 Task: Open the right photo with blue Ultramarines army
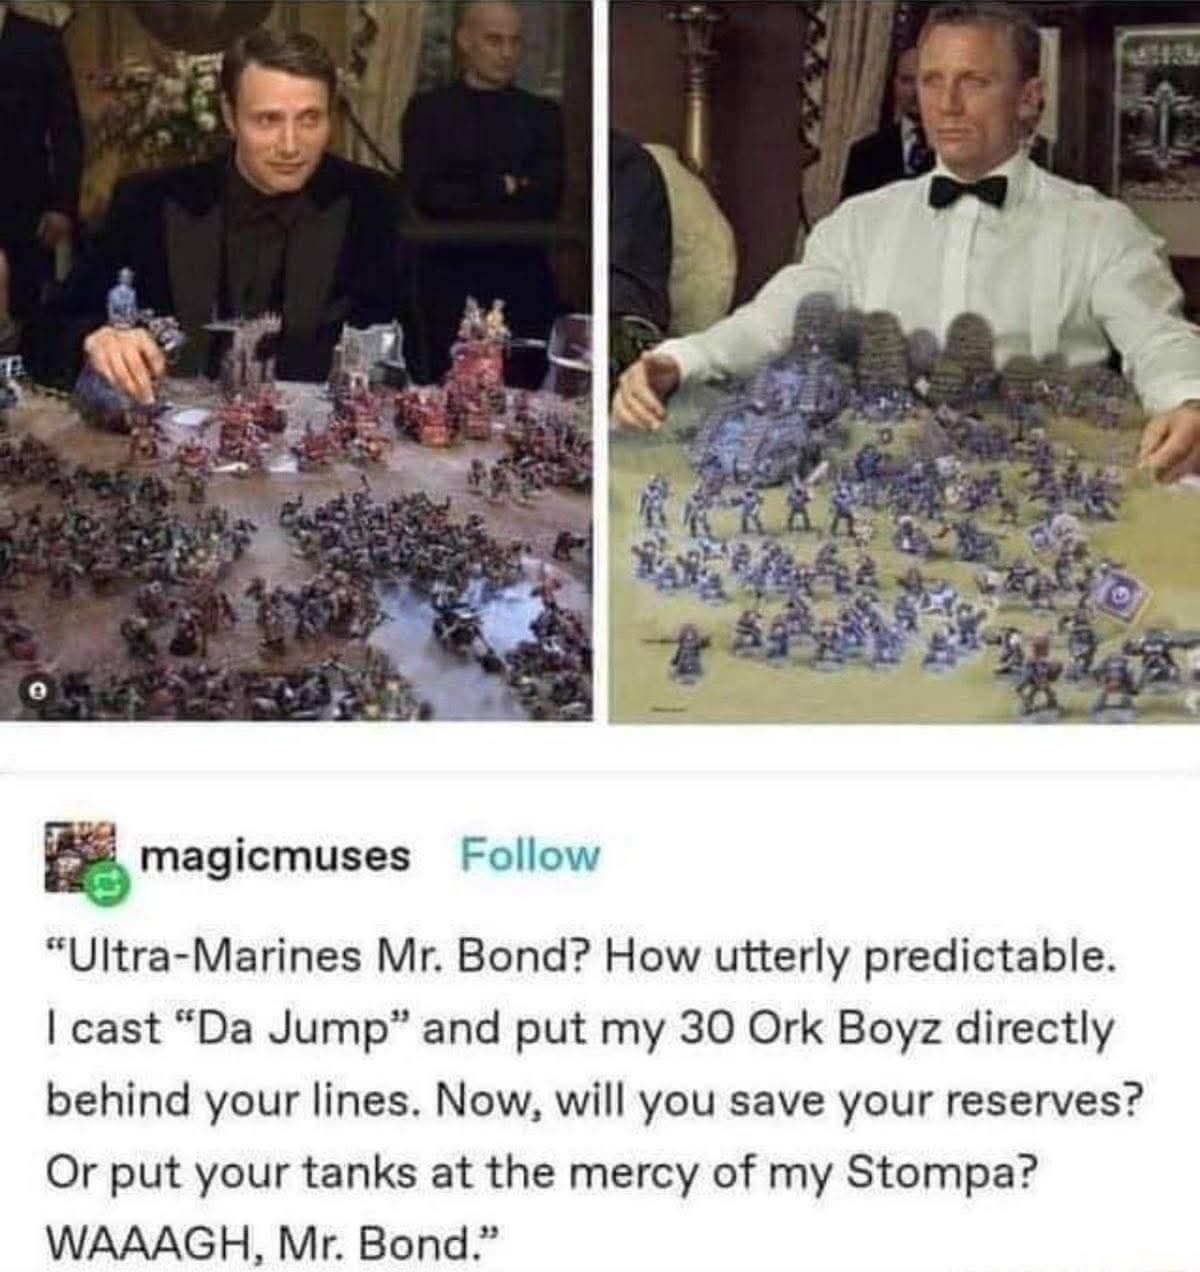pyautogui.click(x=905, y=360)
